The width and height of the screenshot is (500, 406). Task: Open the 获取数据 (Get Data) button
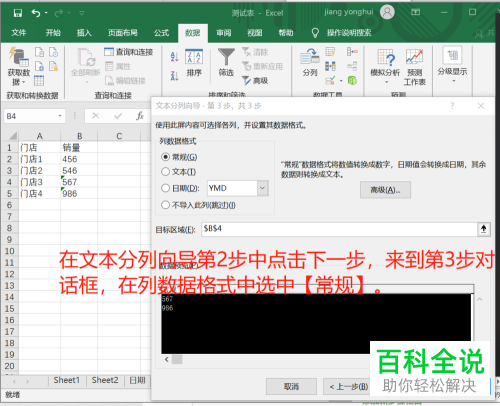coord(19,66)
